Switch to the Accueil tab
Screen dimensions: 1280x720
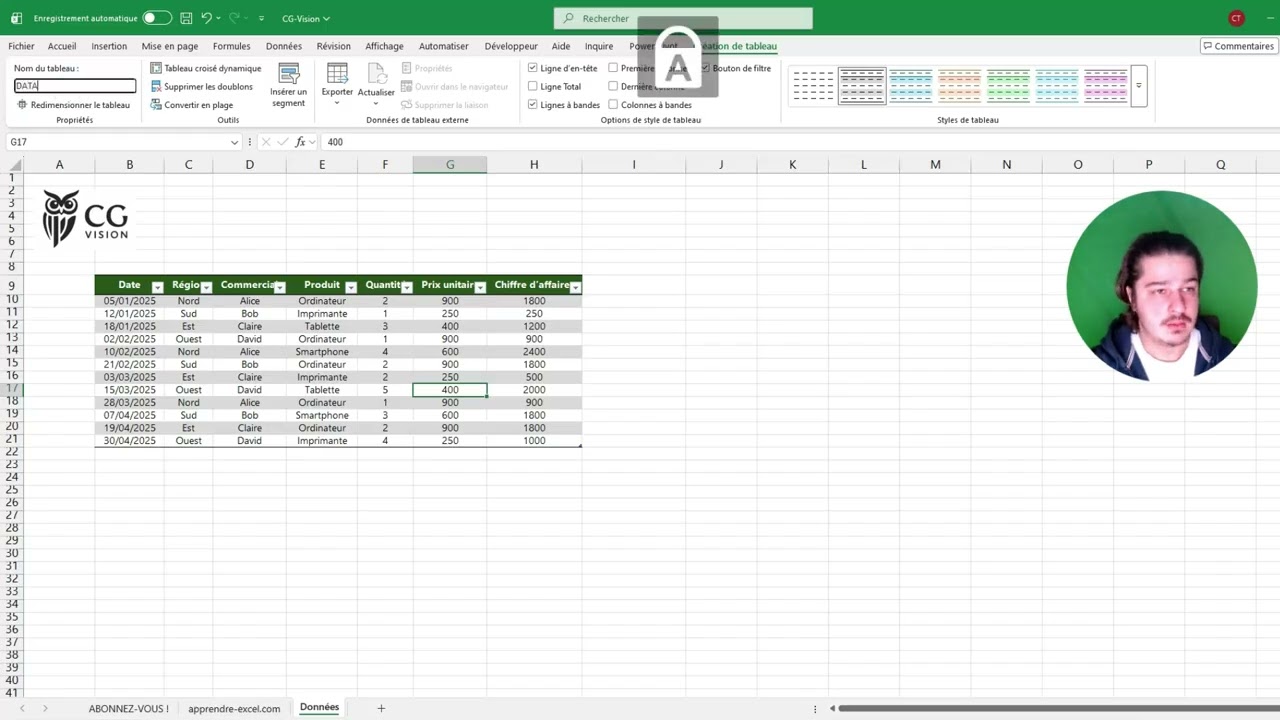[x=62, y=46]
